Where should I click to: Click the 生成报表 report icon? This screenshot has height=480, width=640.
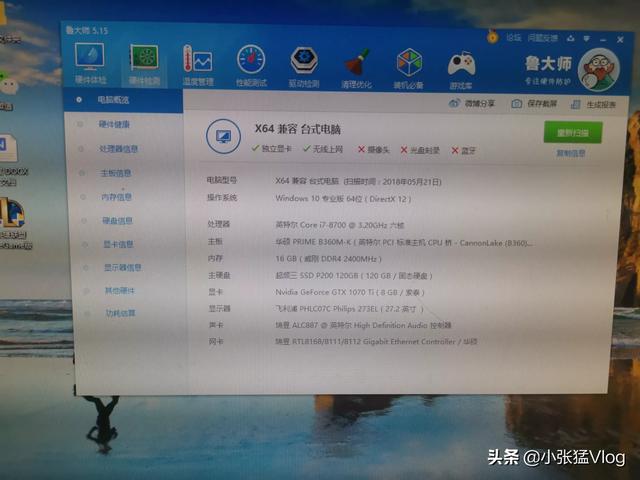[x=576, y=104]
